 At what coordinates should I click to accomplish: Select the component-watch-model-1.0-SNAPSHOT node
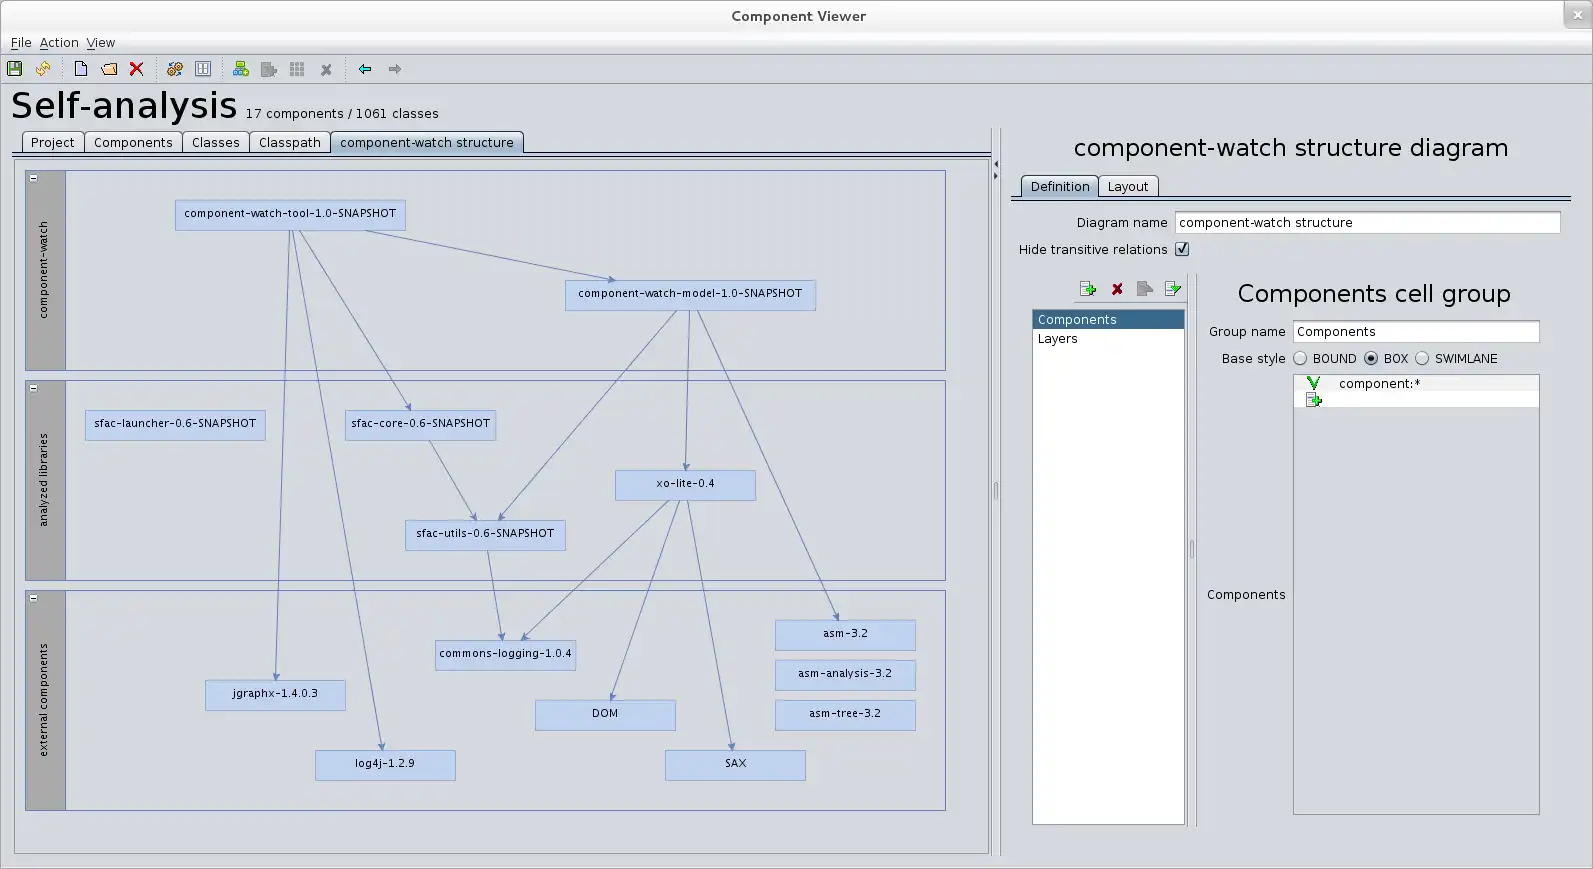click(x=690, y=294)
